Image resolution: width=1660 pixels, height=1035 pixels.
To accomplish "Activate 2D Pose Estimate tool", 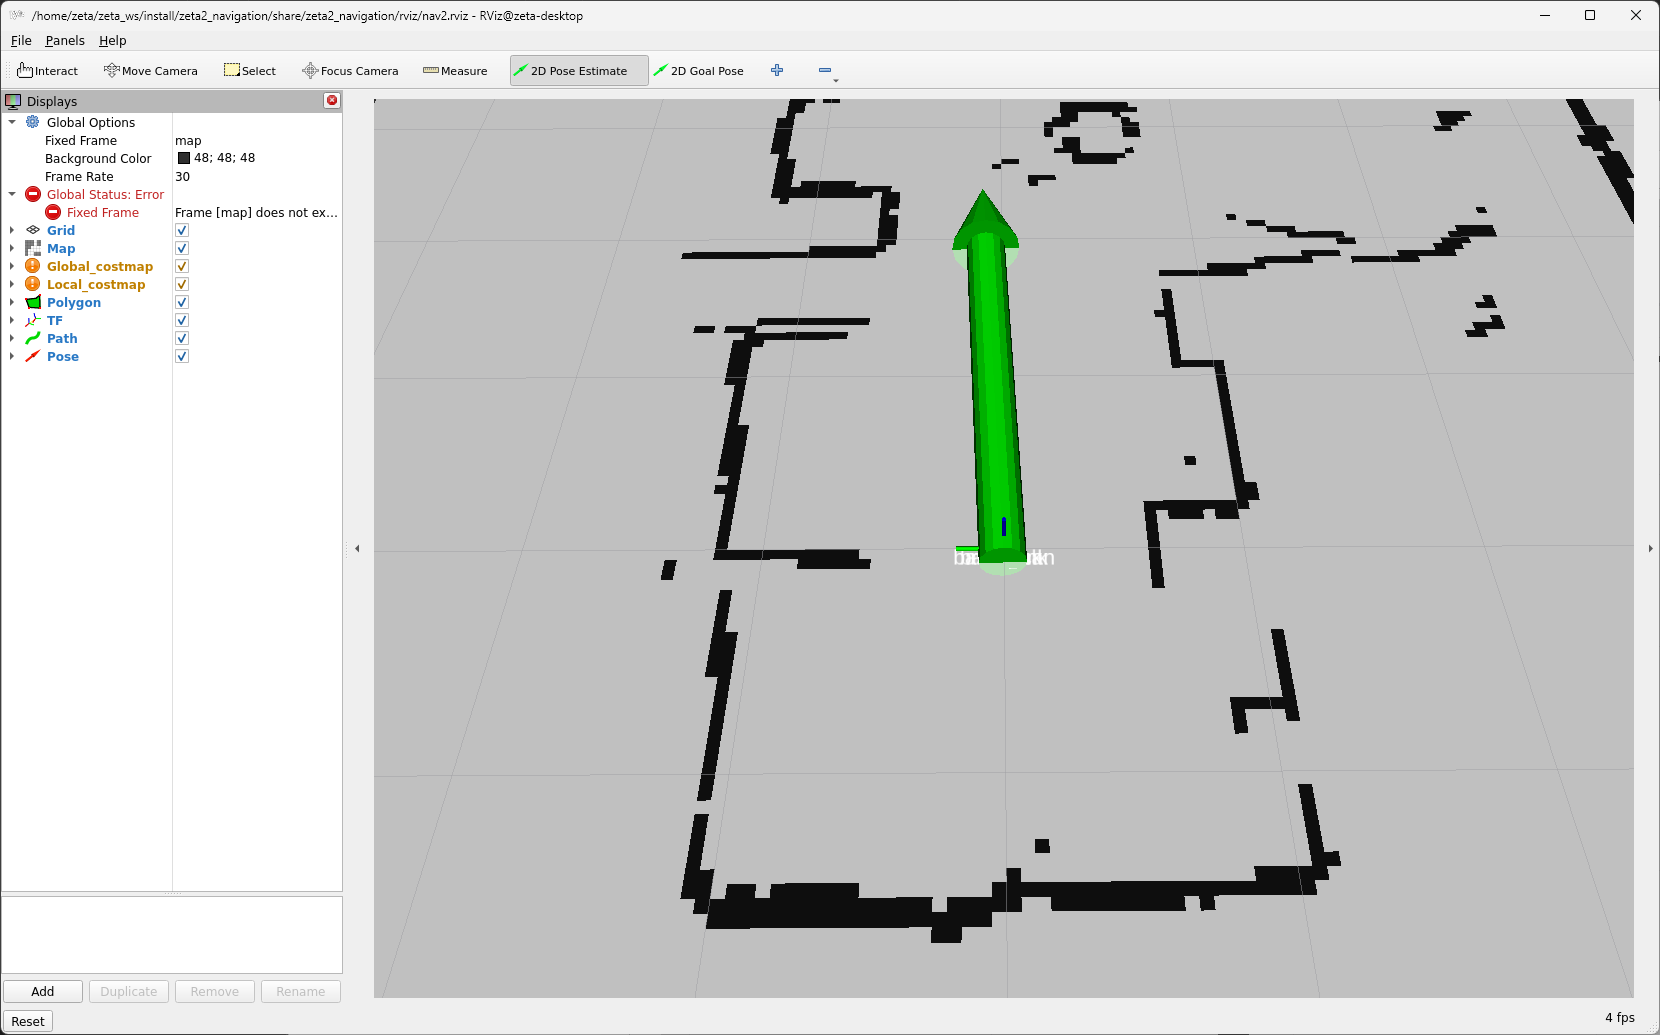I will 579,71.
